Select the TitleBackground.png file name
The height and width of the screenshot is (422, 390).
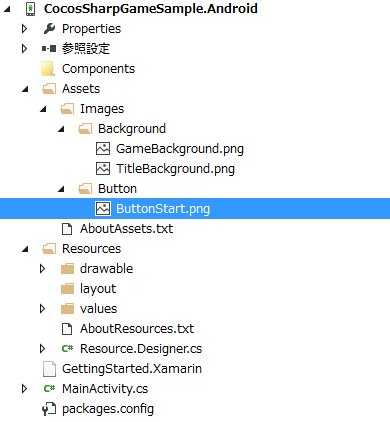[175, 169]
